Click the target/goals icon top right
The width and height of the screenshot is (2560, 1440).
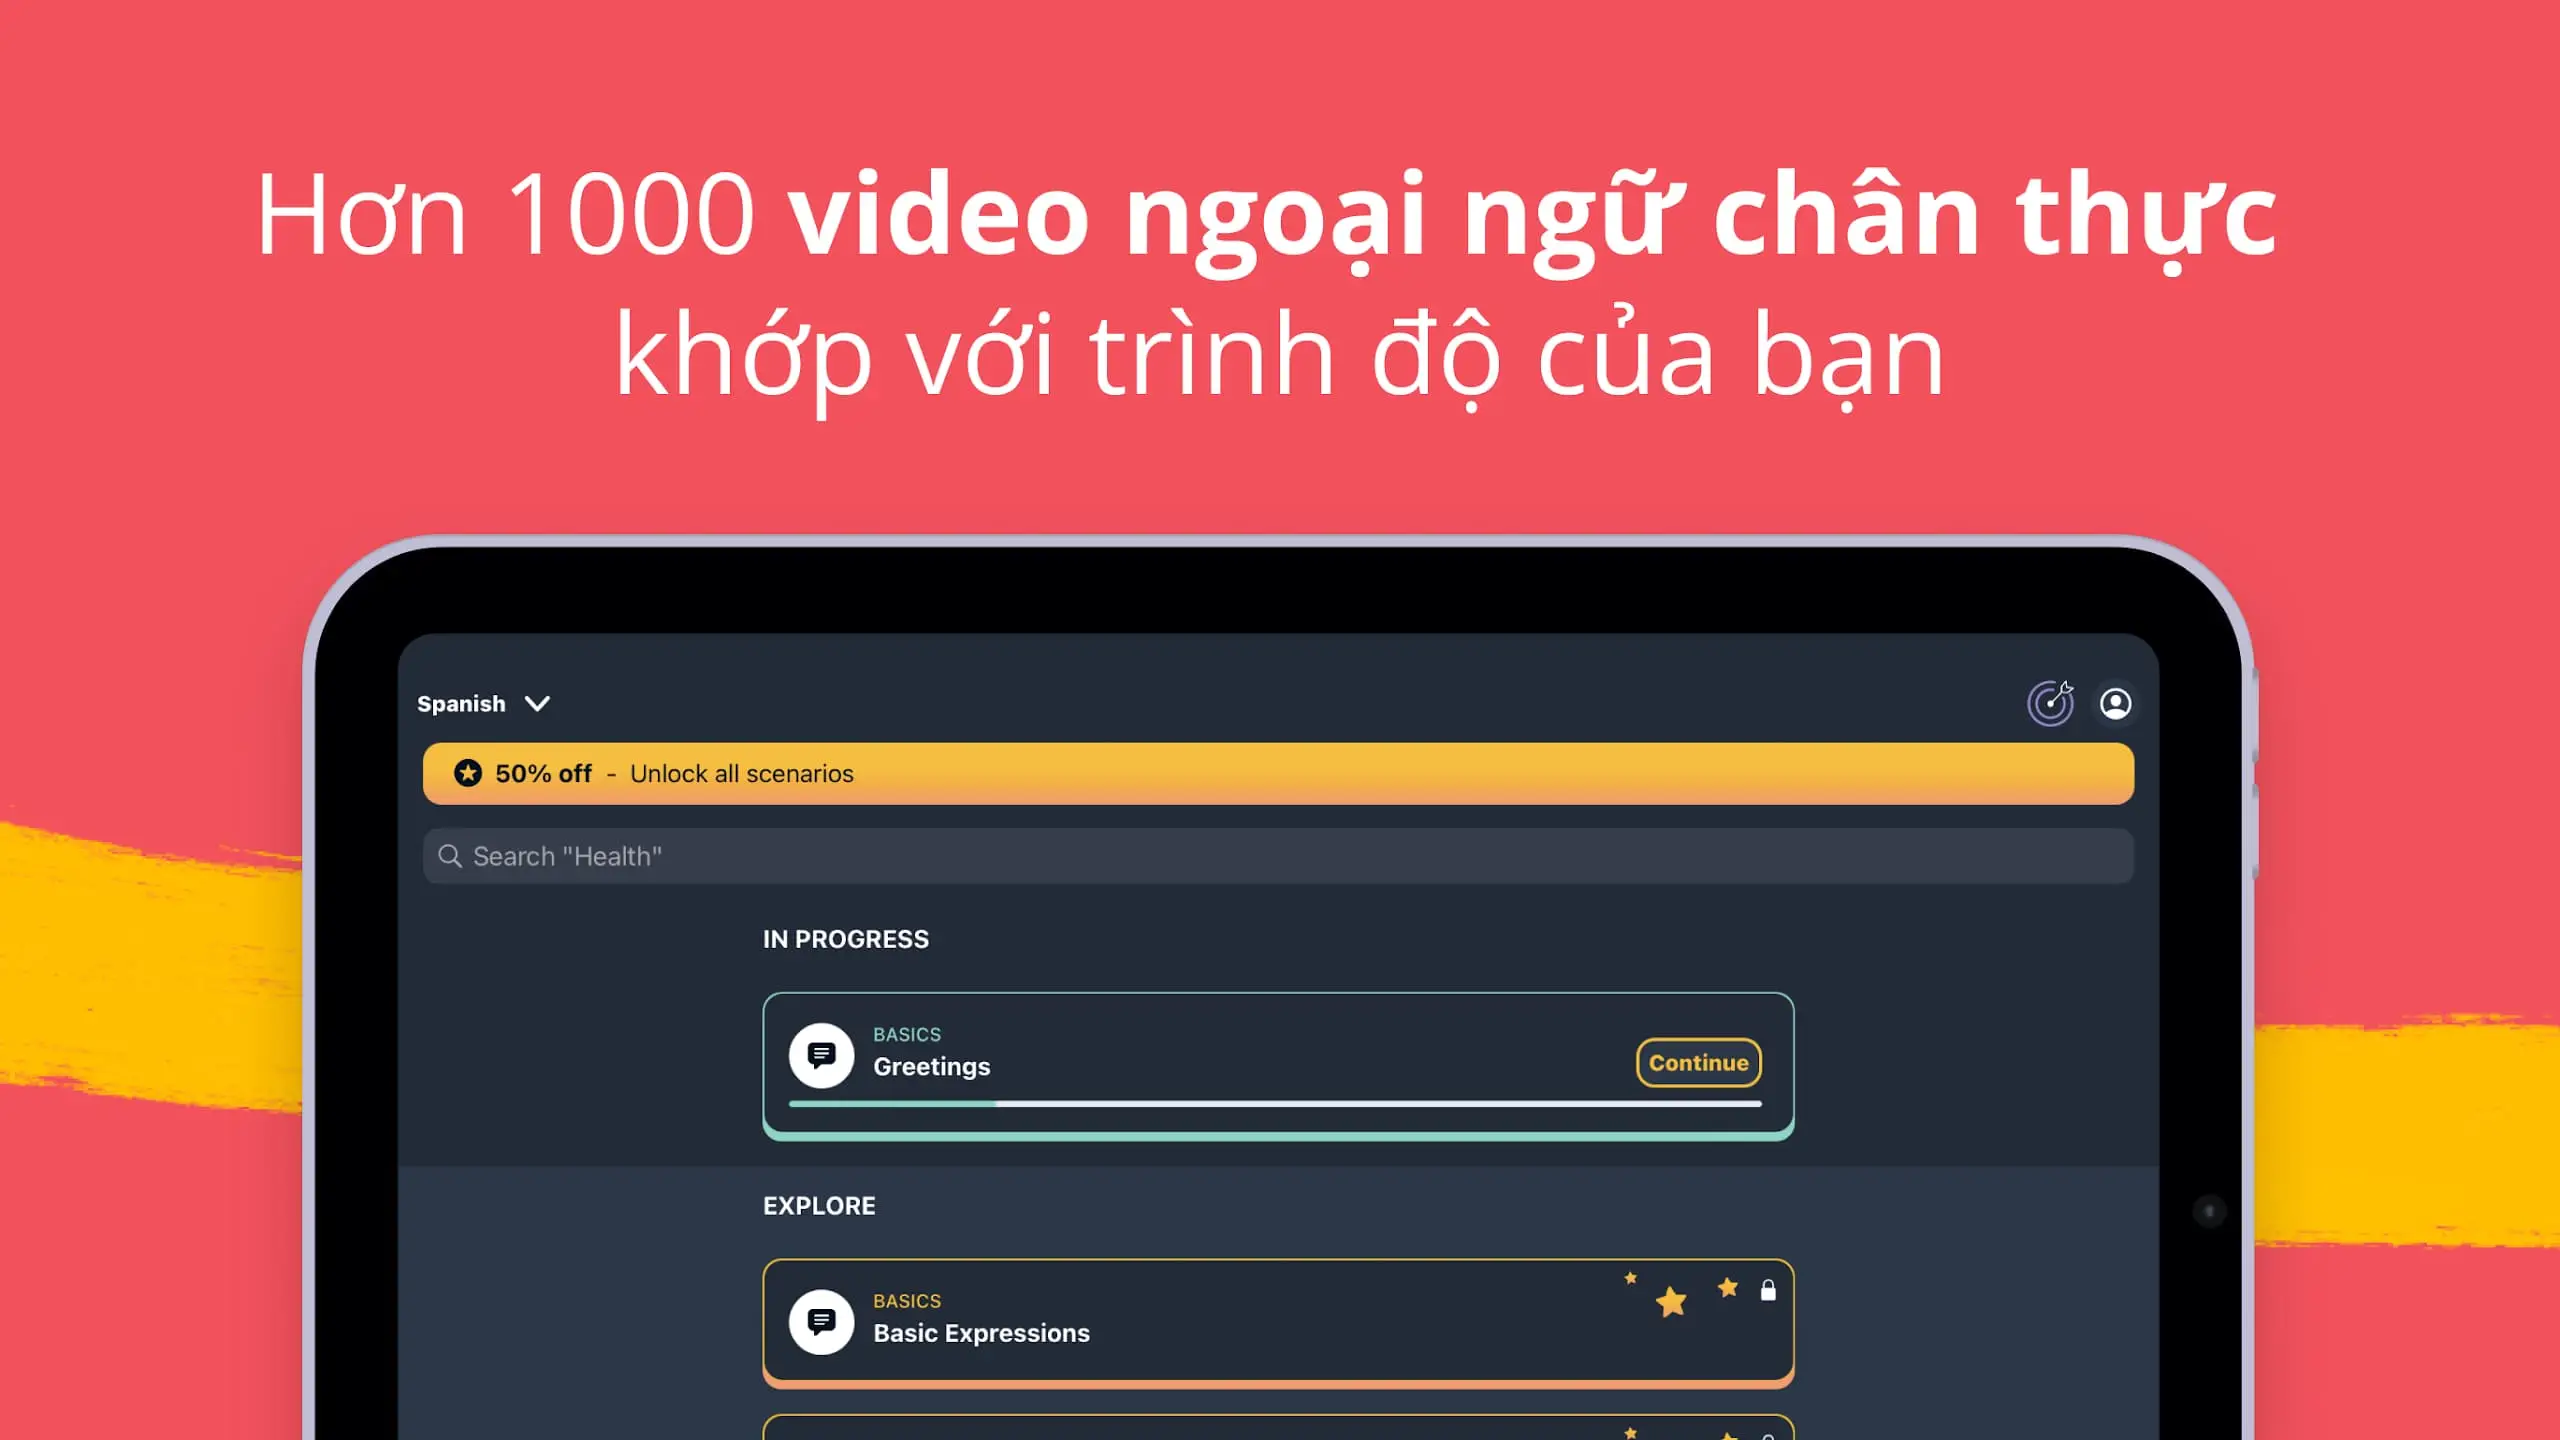click(2048, 703)
